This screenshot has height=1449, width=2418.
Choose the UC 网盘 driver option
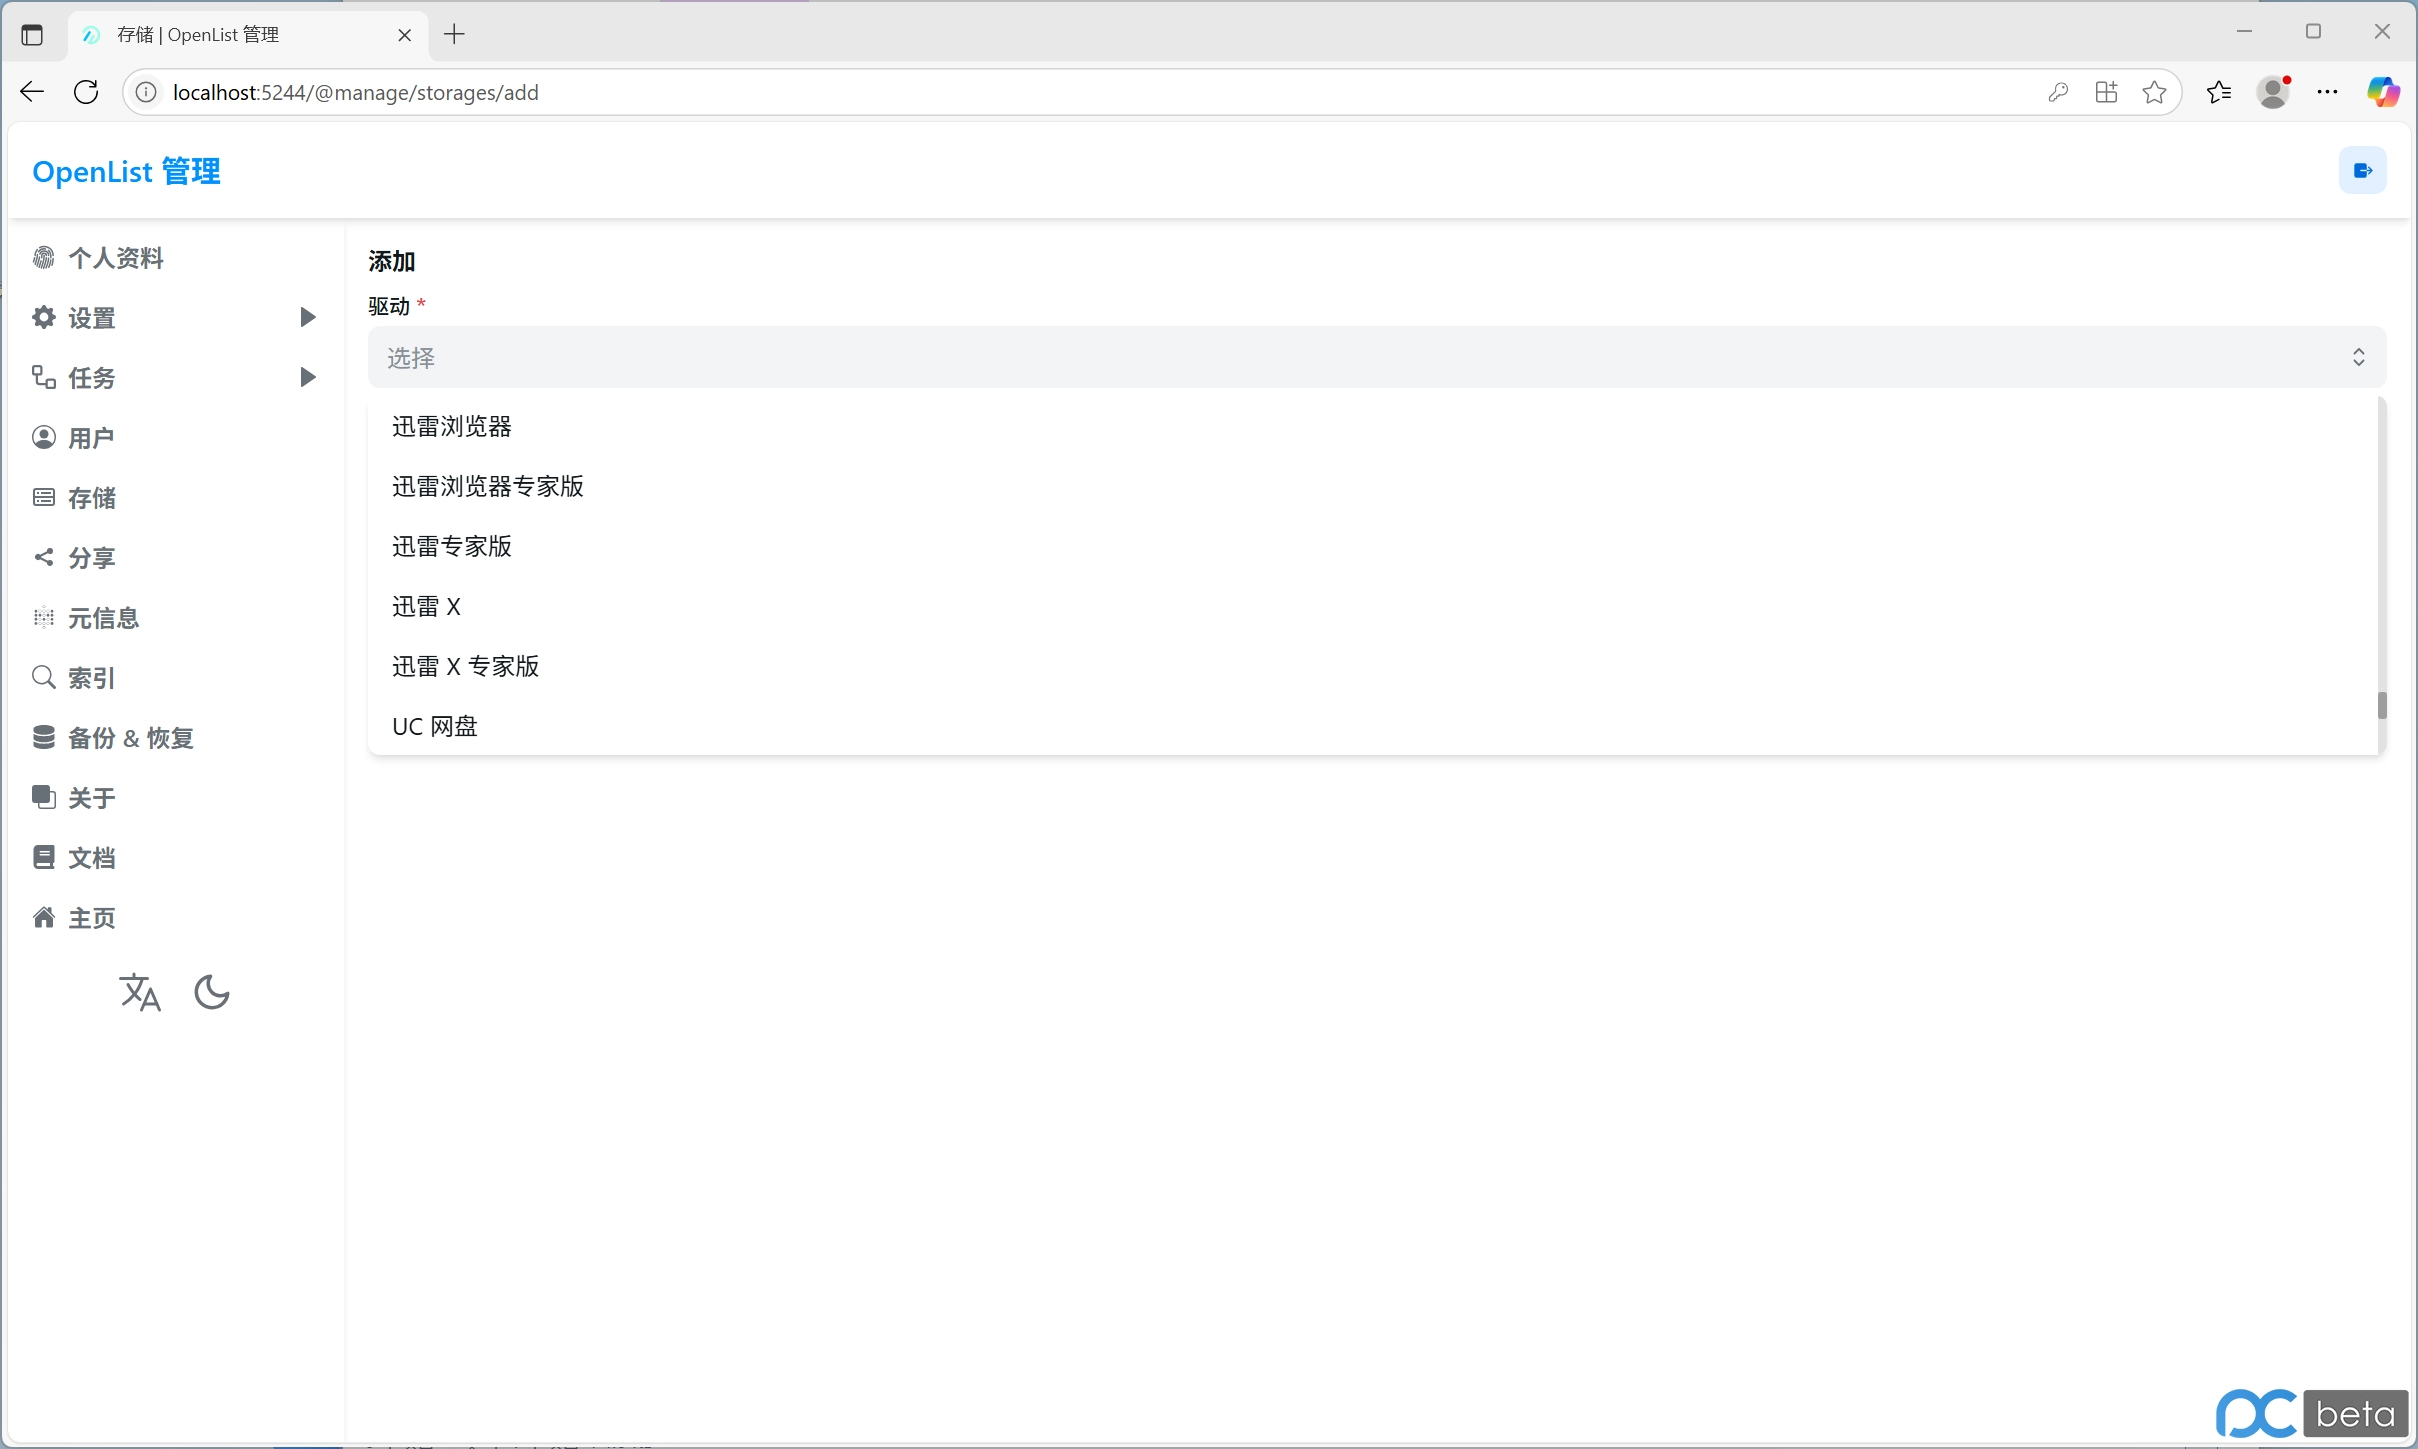435,727
